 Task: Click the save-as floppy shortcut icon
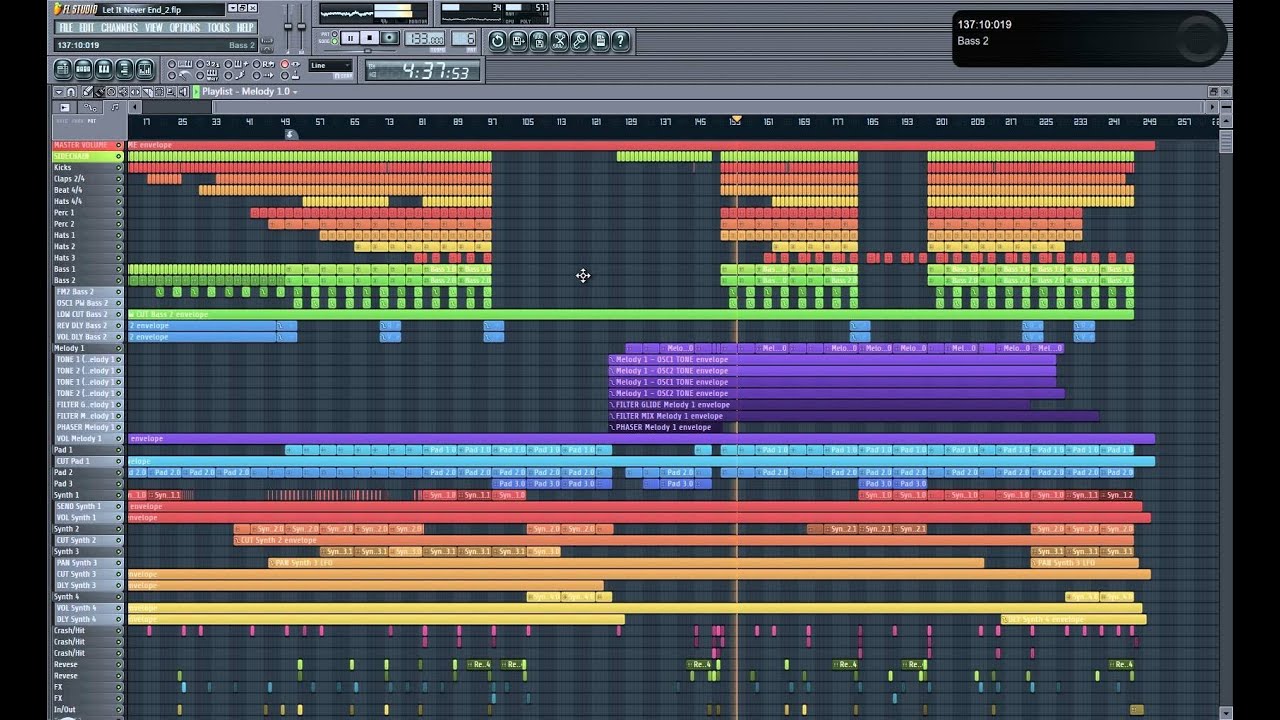(518, 41)
